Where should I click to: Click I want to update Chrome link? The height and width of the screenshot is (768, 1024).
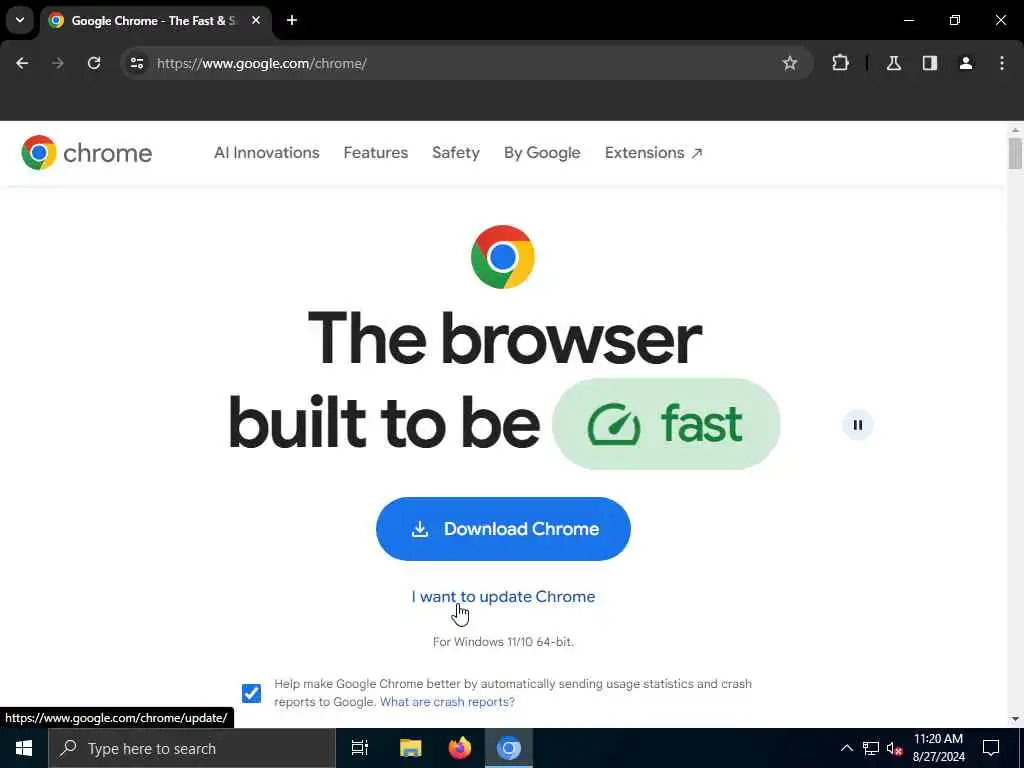[504, 597]
